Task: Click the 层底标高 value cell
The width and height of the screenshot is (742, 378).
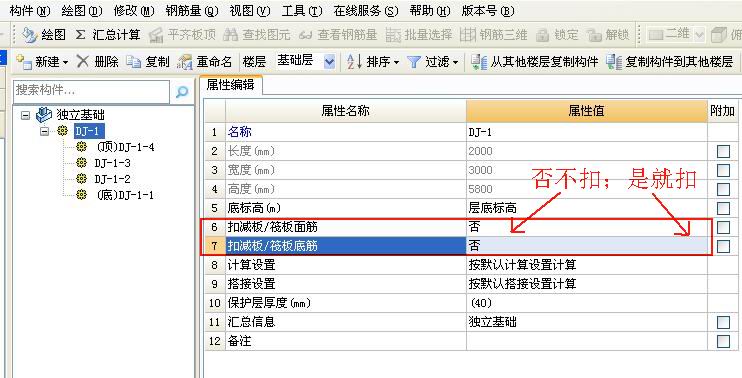Action: (587, 208)
